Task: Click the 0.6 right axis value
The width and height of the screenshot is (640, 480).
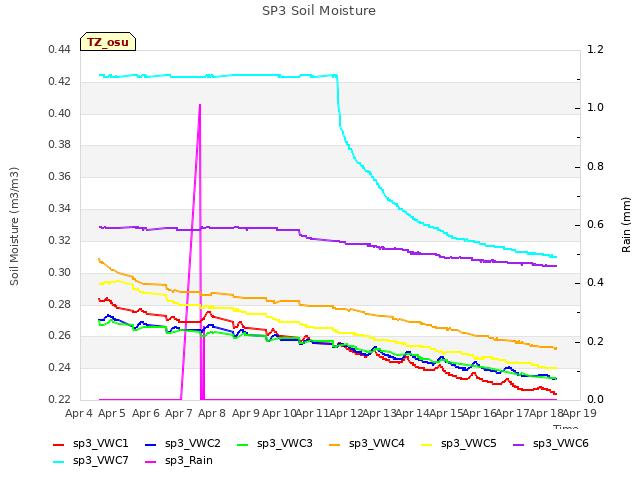Action: (595, 224)
